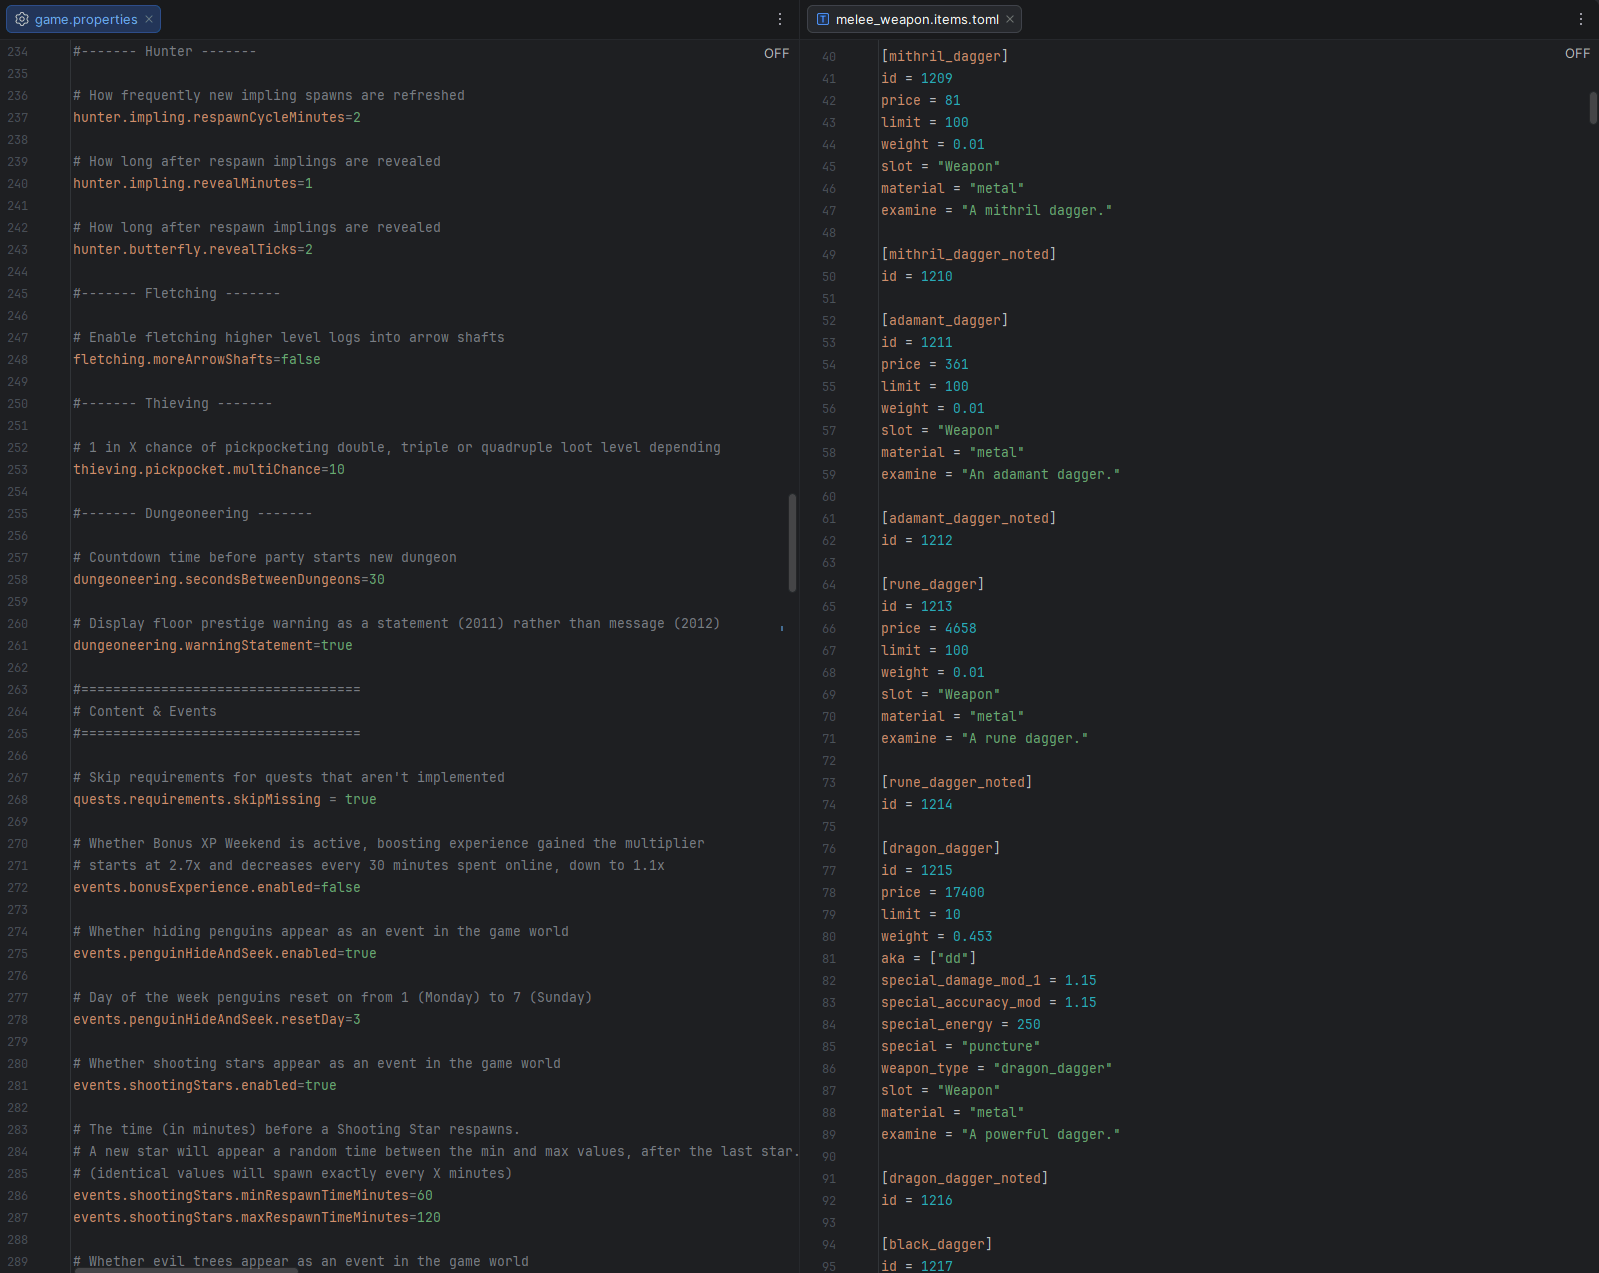The width and height of the screenshot is (1599, 1273).
Task: Place cursor on fletching.moreArrowShafts=false line
Action: pyautogui.click(x=197, y=360)
